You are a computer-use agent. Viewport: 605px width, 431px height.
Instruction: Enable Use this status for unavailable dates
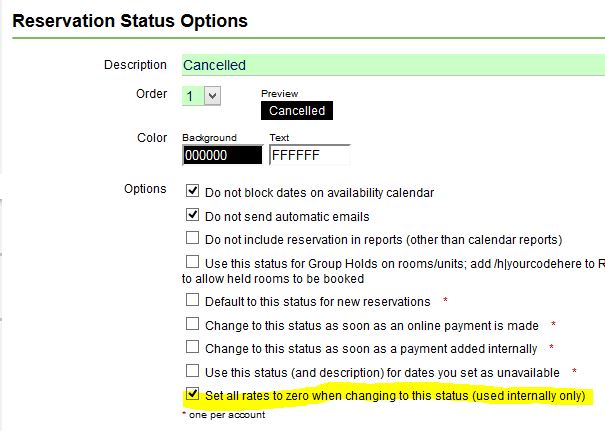point(193,372)
